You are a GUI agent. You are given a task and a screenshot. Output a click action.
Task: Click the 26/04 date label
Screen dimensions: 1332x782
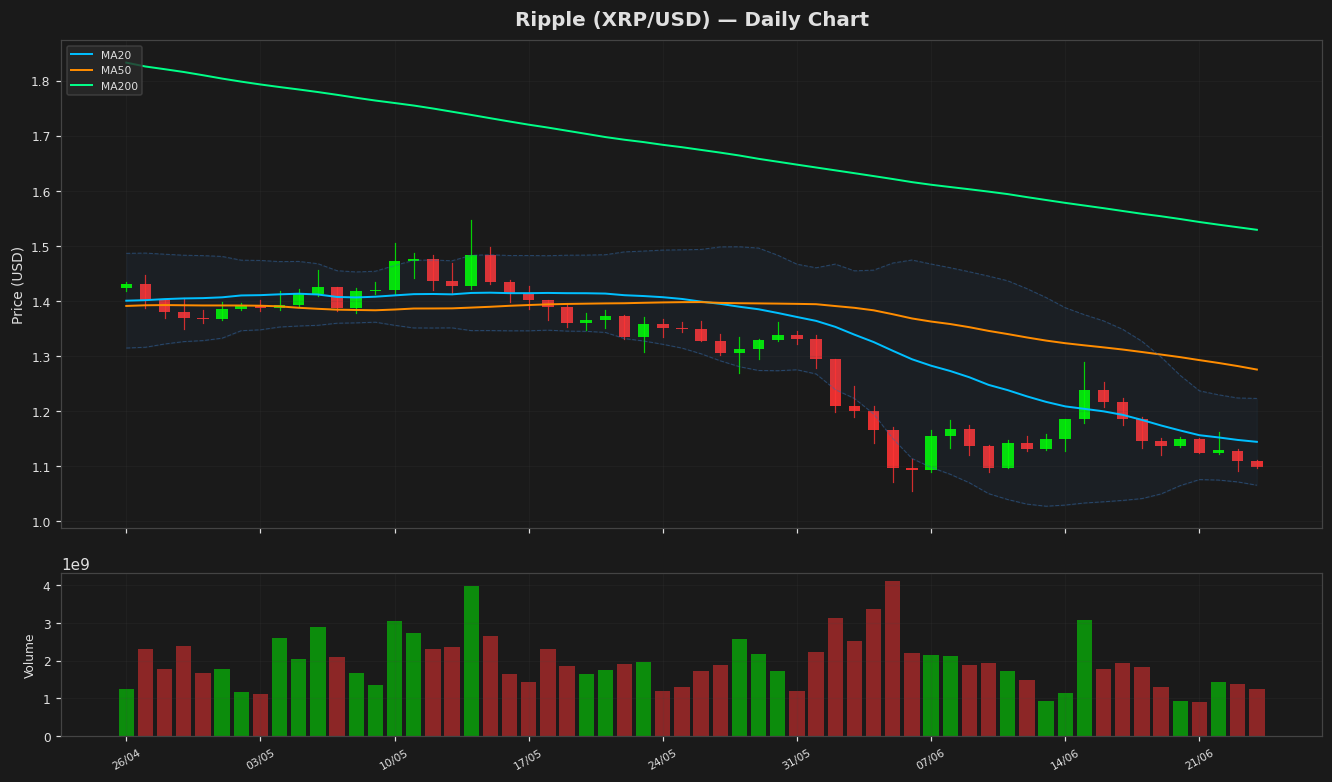[x=126, y=759]
